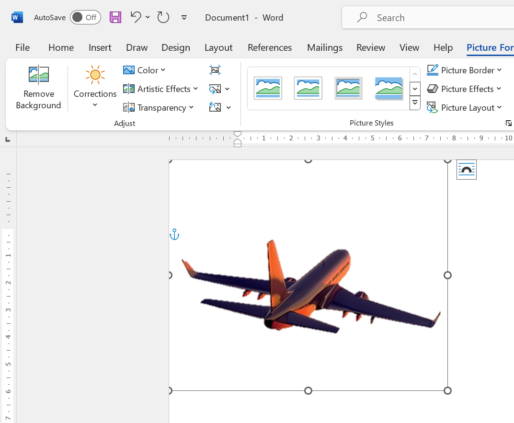Open the Artistic Effects dropdown
This screenshot has width=514, height=423.
point(160,89)
